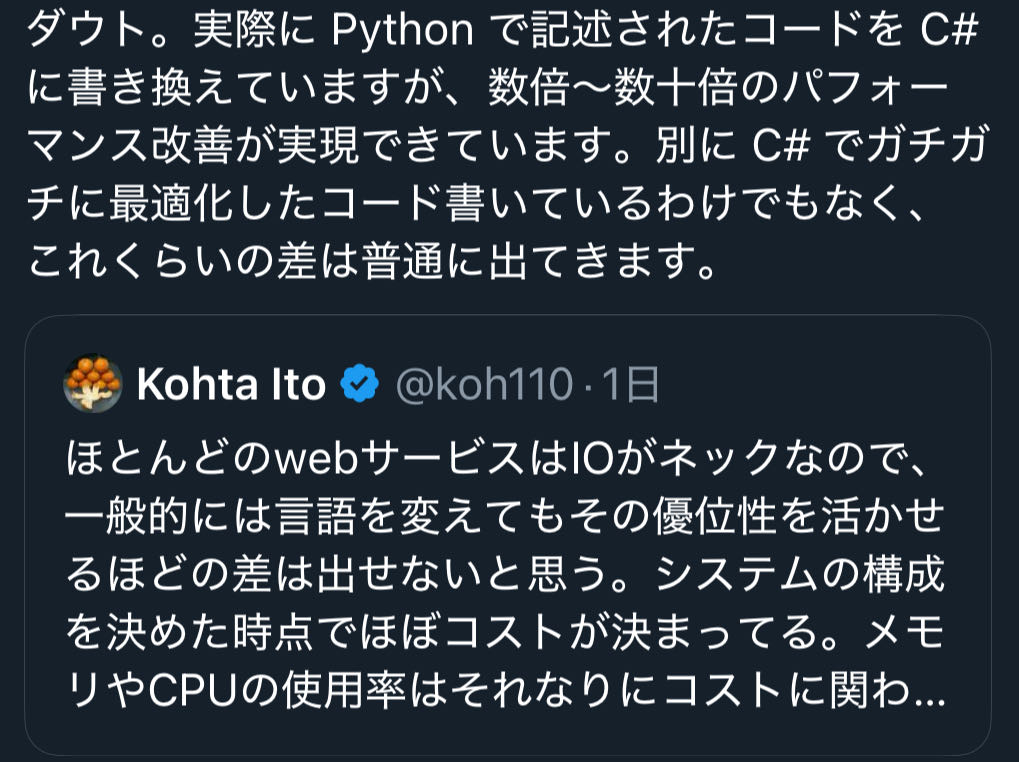This screenshot has height=762, width=1019.
Task: Click the 1日 timestamp
Action: point(630,384)
